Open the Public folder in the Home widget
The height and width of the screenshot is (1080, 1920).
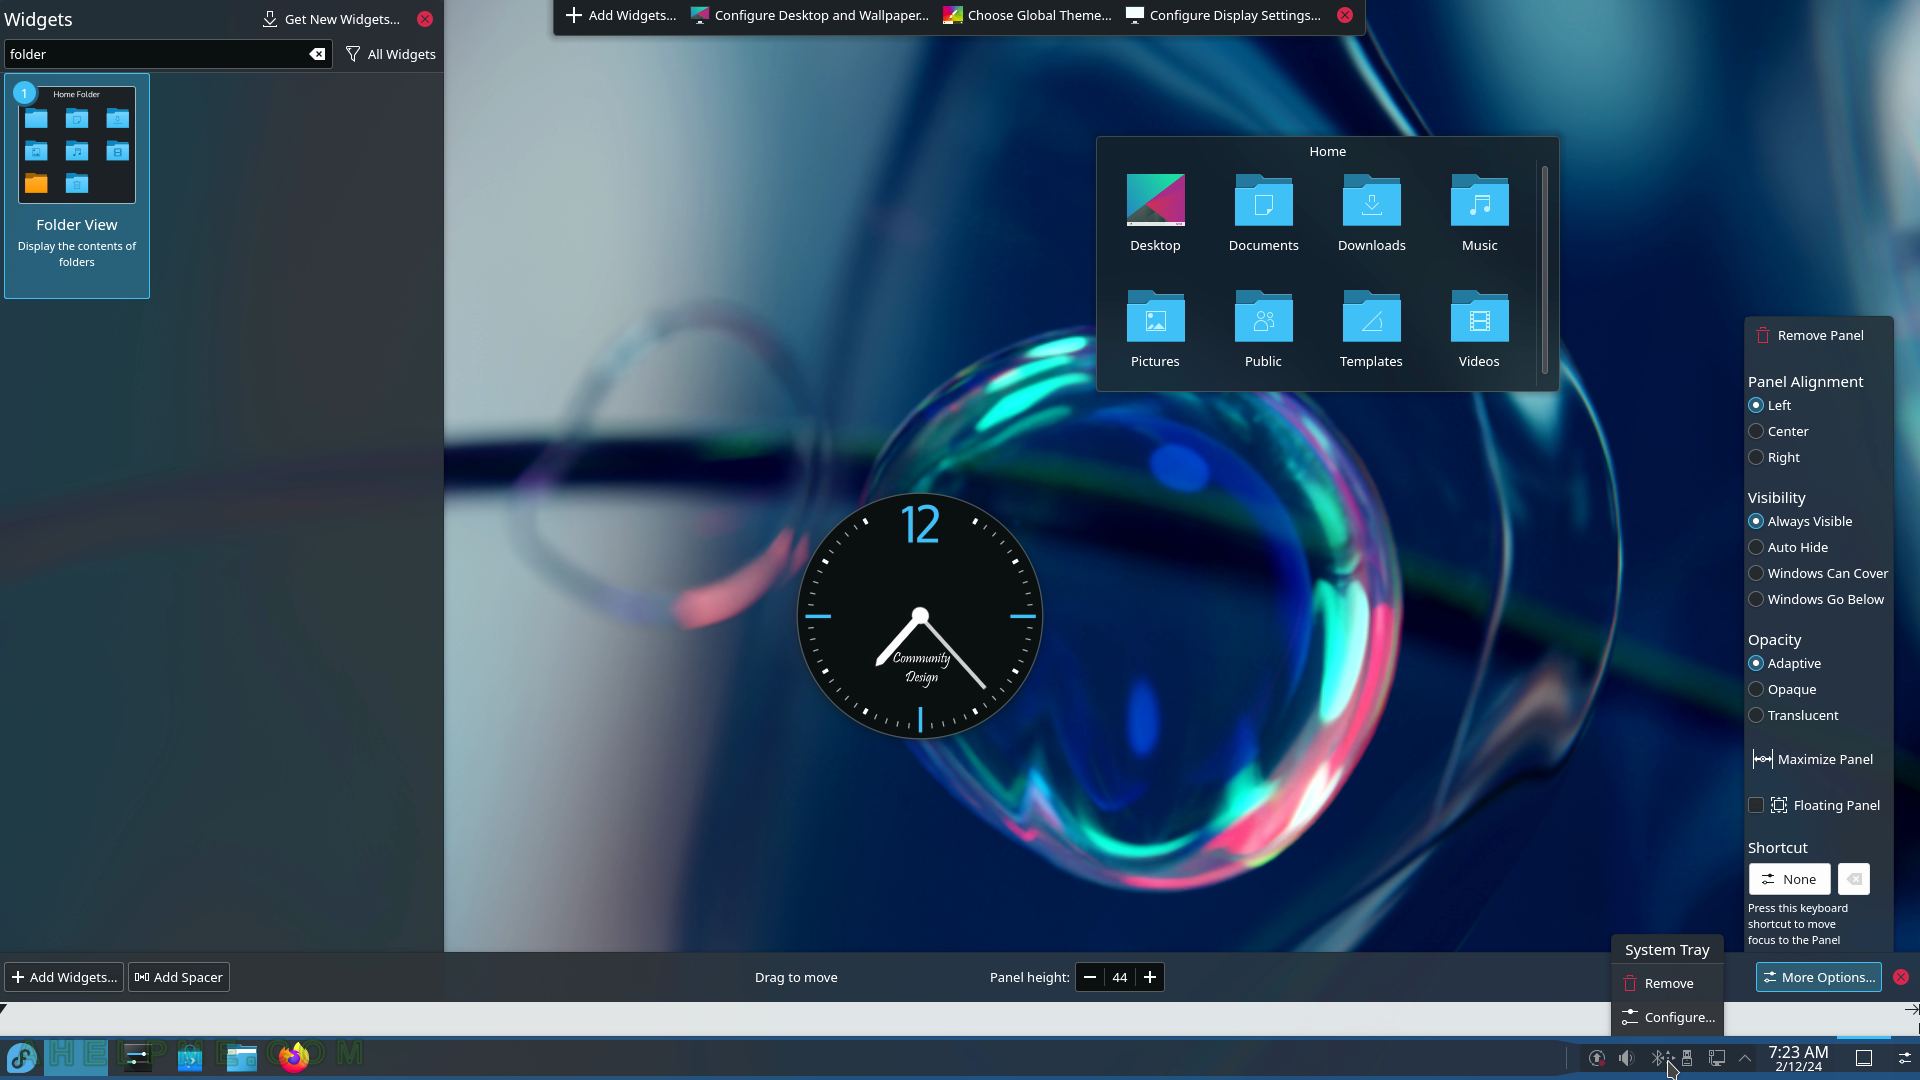tap(1263, 329)
